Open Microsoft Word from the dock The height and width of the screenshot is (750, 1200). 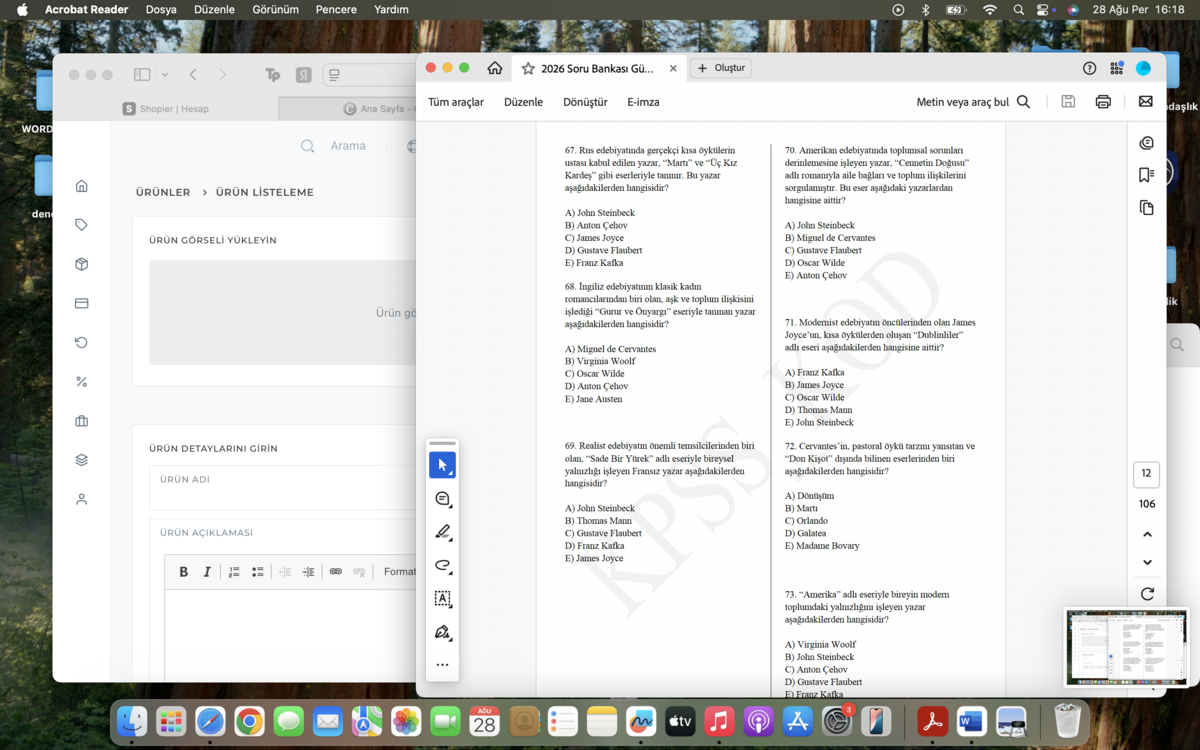(971, 721)
